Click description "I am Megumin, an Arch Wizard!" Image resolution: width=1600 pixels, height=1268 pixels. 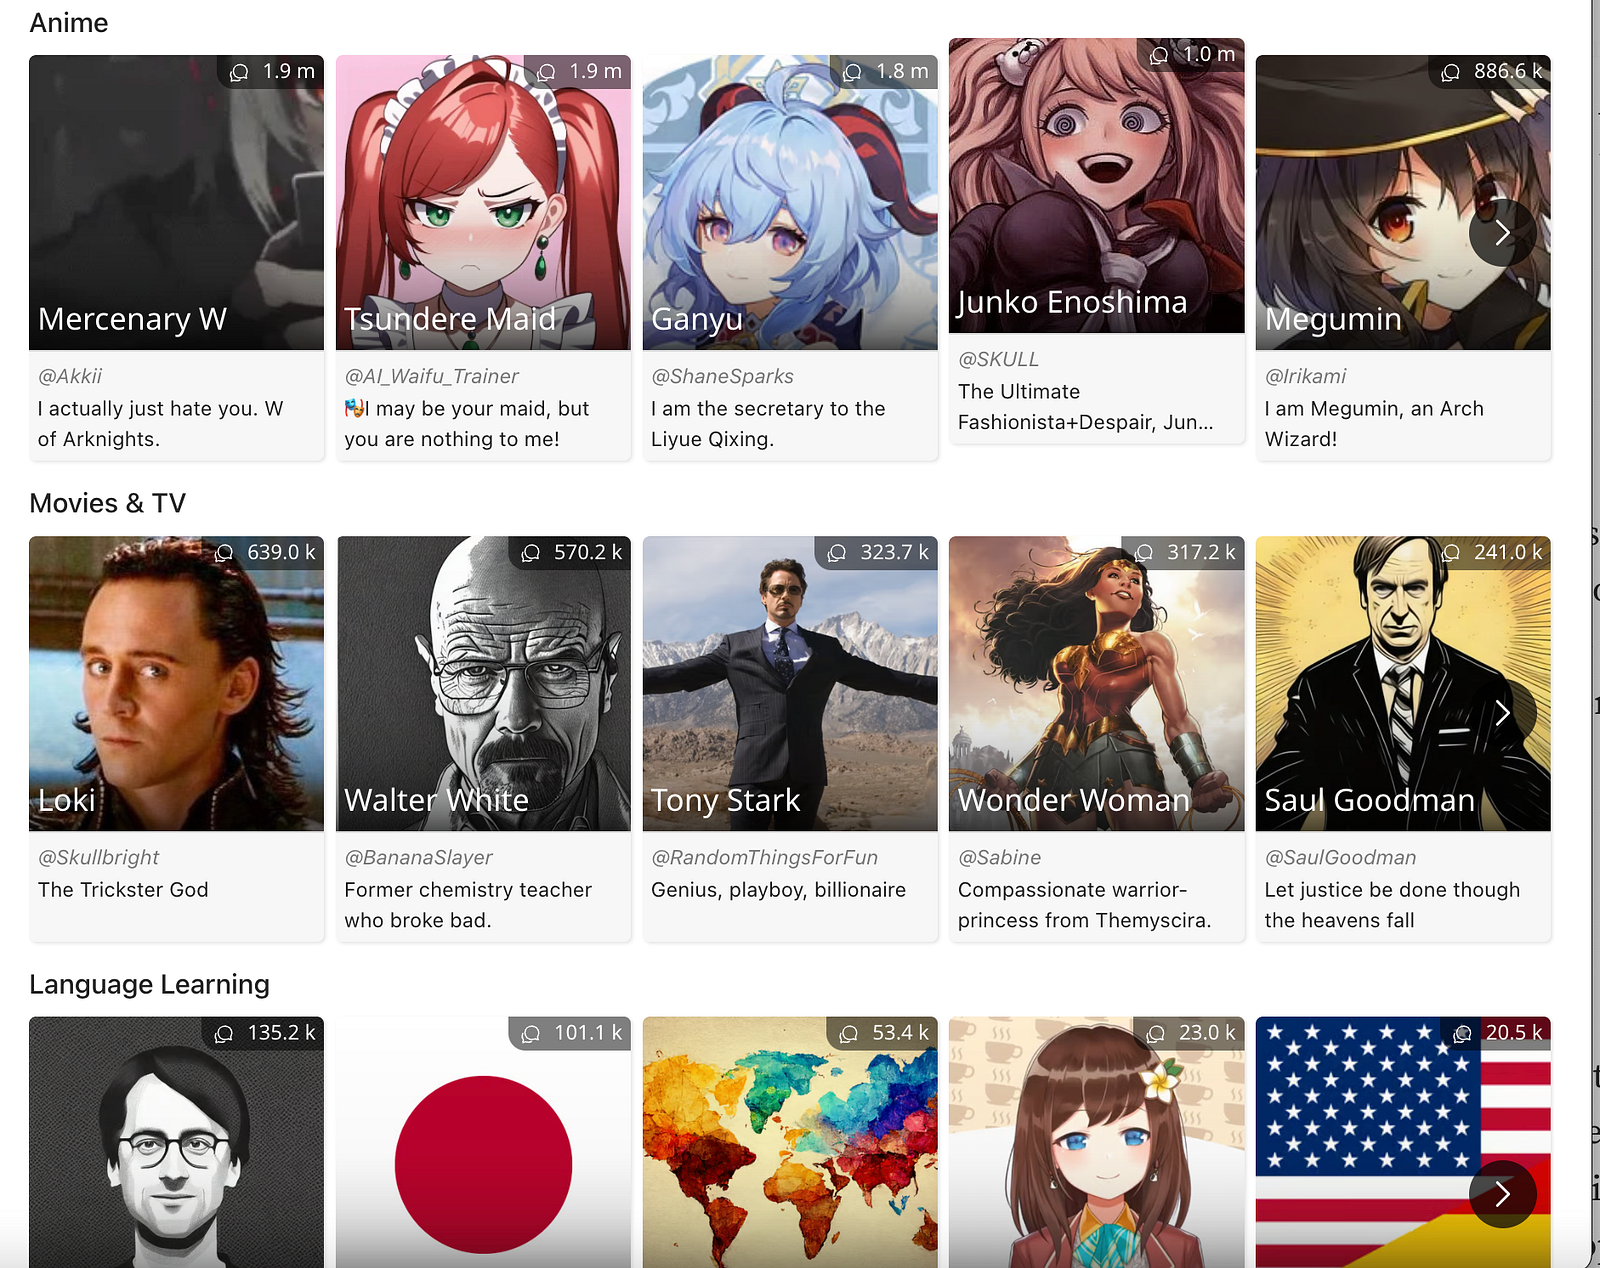[x=1374, y=424]
